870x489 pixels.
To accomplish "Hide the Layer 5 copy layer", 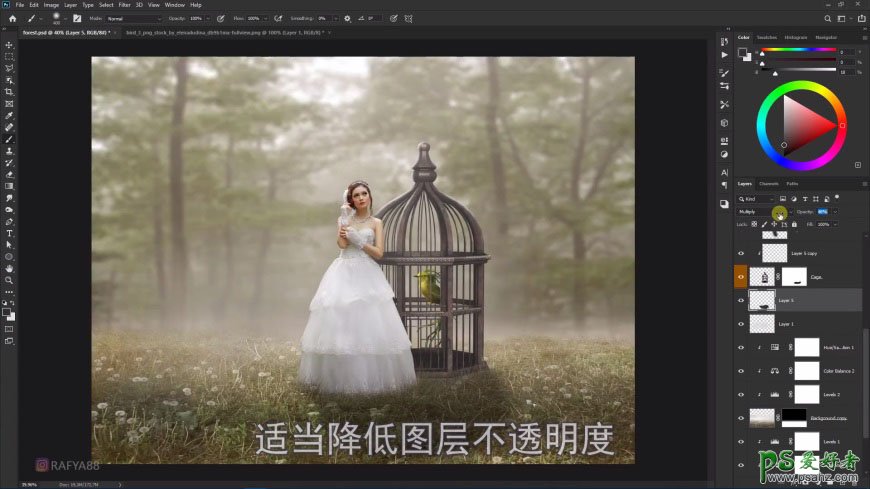I will (x=741, y=253).
